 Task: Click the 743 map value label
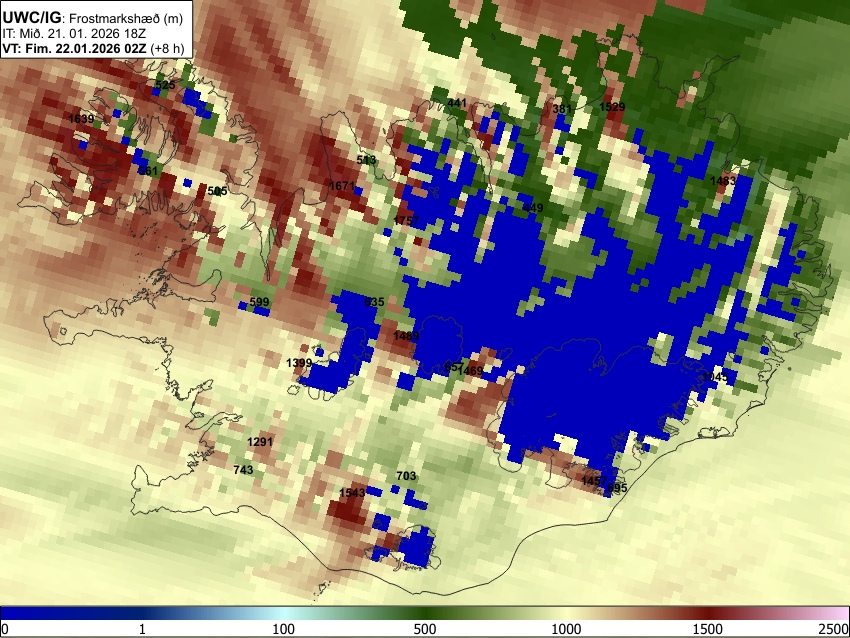(243, 469)
